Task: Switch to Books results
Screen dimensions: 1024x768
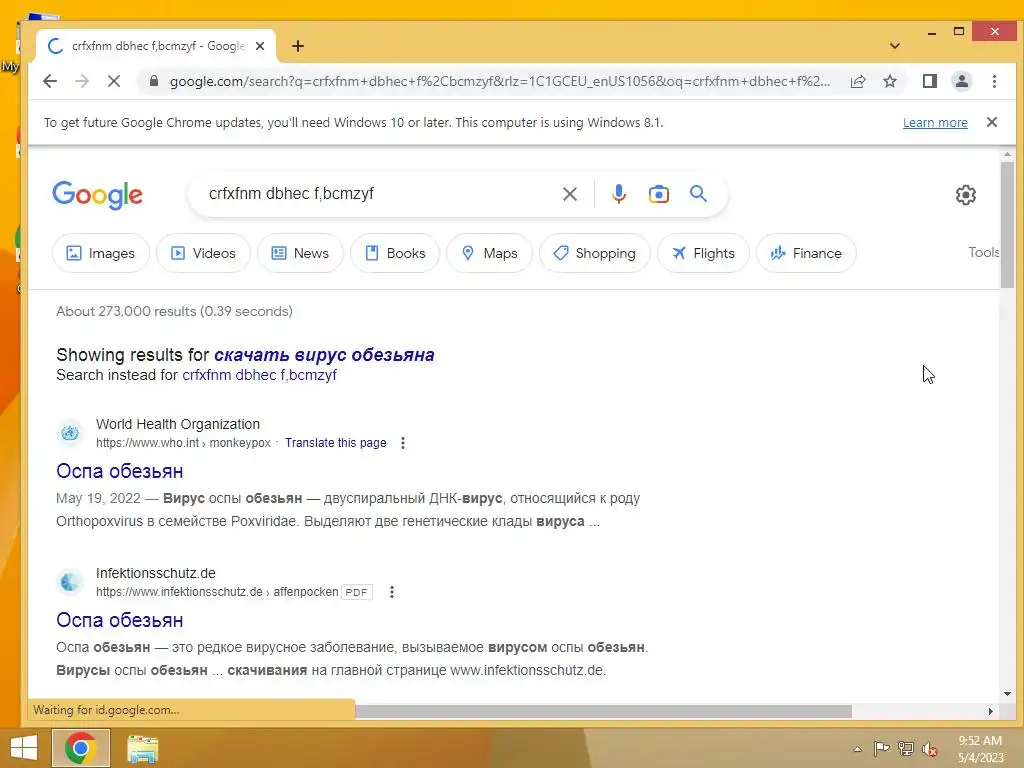Action: coord(394,253)
